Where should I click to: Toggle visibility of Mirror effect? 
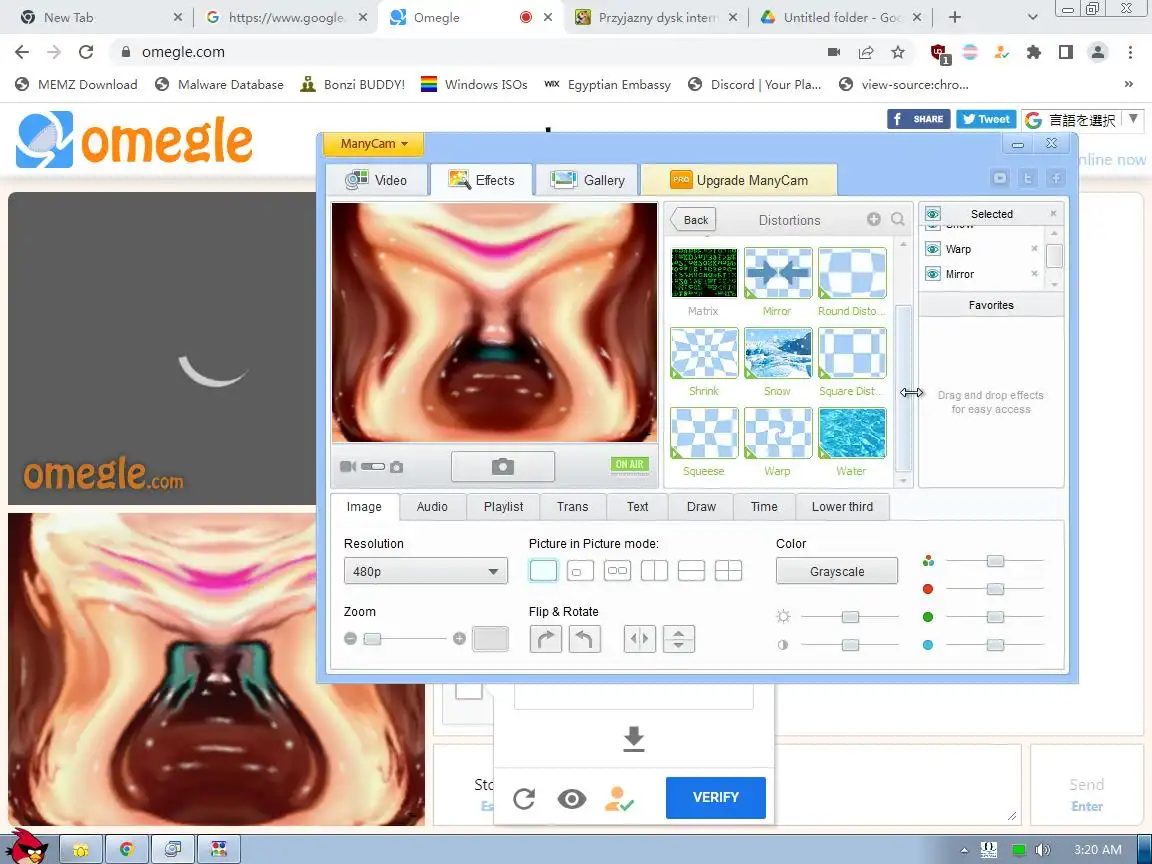pos(933,274)
